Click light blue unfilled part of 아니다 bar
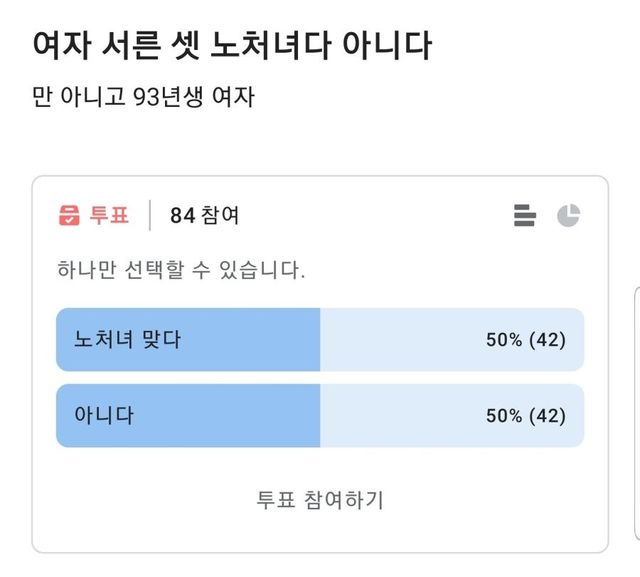640x577 pixels. click(x=400, y=416)
